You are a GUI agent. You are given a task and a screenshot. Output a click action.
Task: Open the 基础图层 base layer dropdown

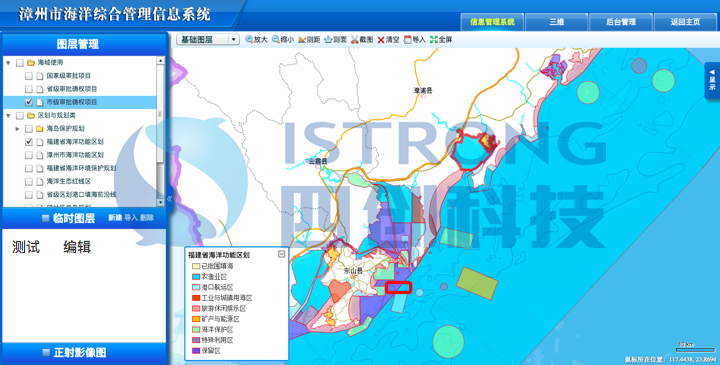coord(208,39)
